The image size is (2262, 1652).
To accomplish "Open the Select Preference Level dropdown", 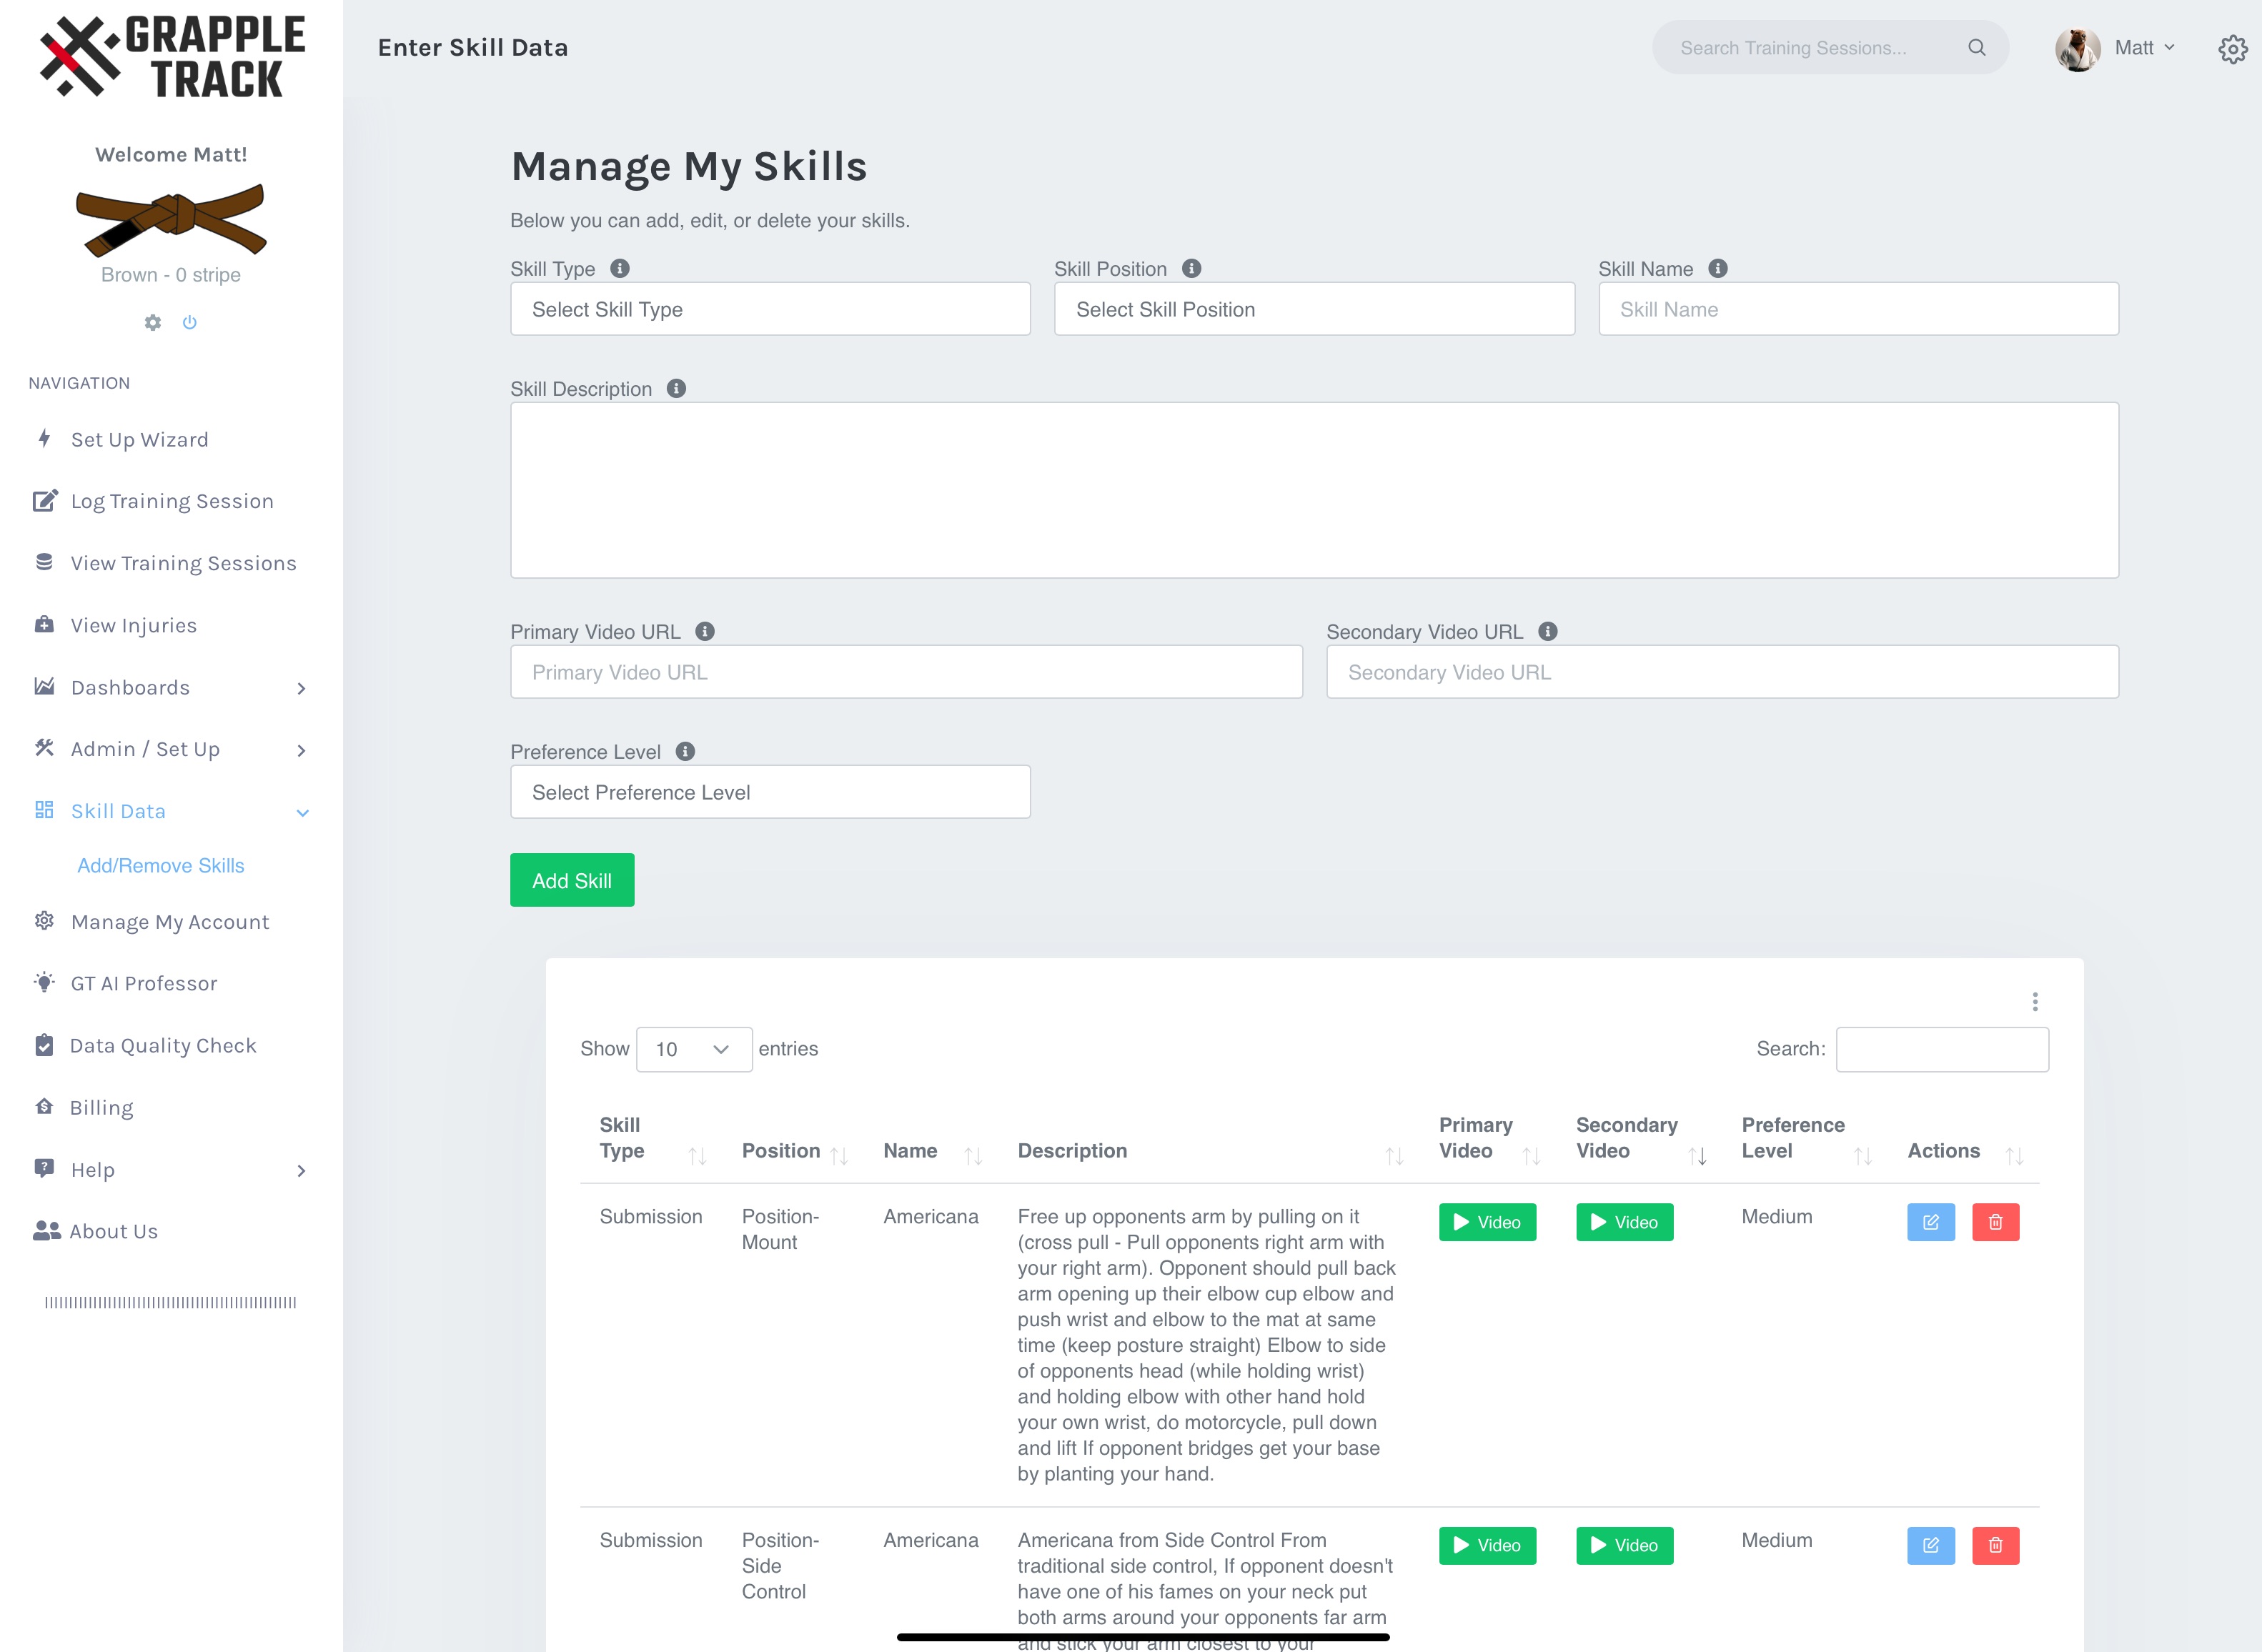I will (x=770, y=792).
